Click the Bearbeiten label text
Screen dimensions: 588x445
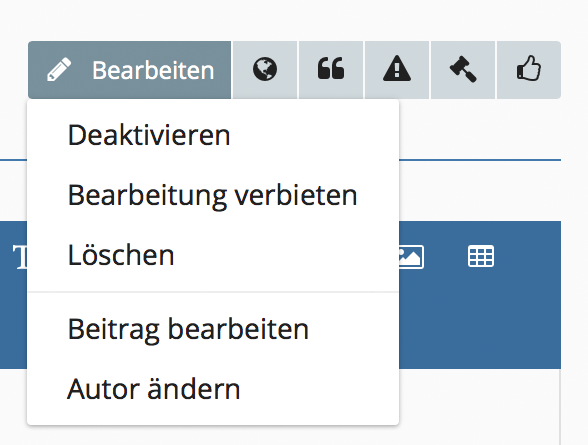tap(153, 70)
